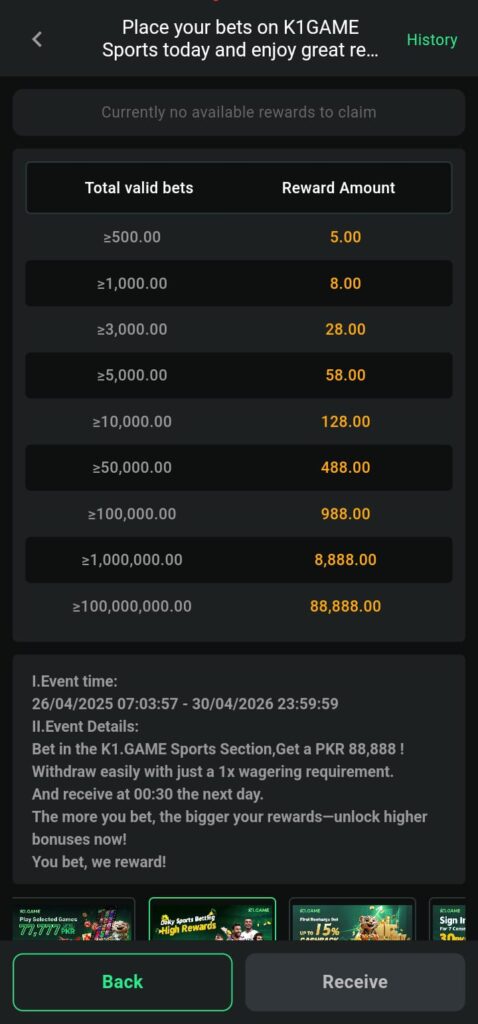
Task: Tap the green Back button
Action: [x=122, y=982]
